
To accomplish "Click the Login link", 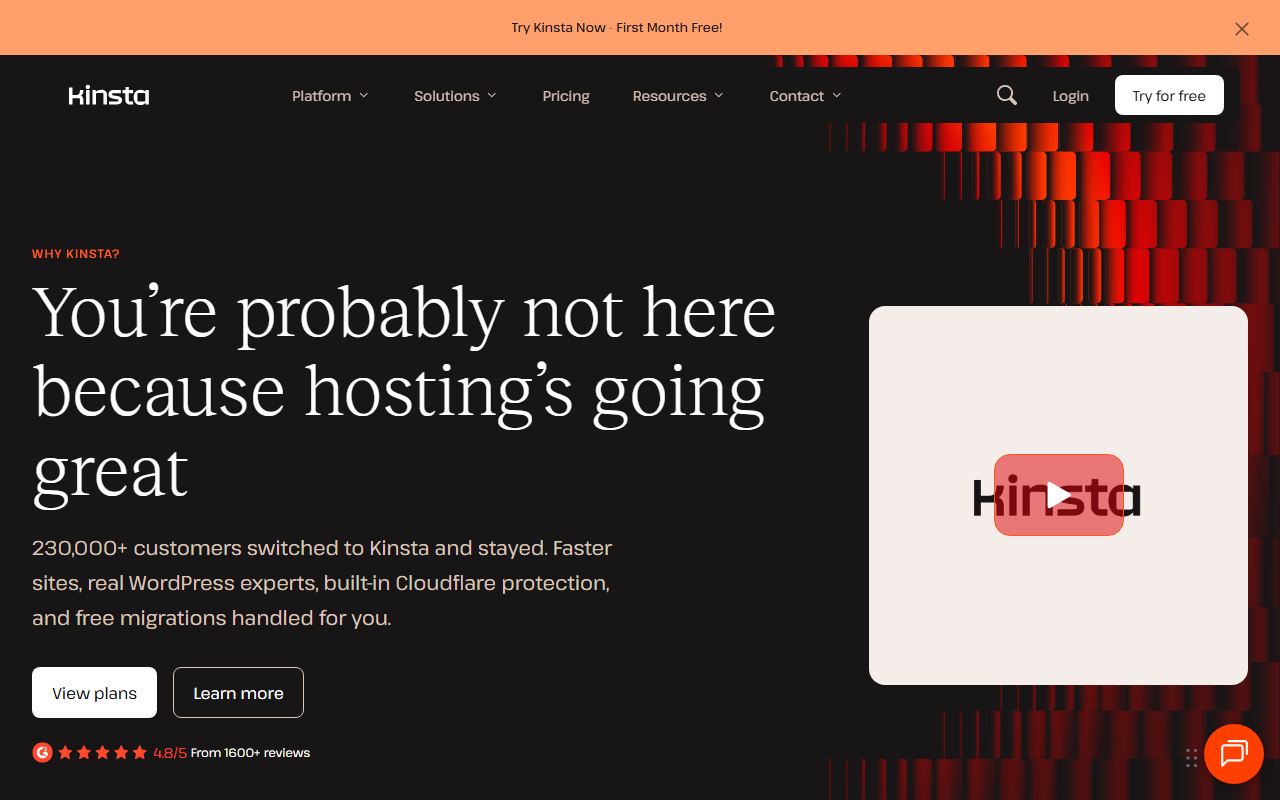I will point(1070,96).
